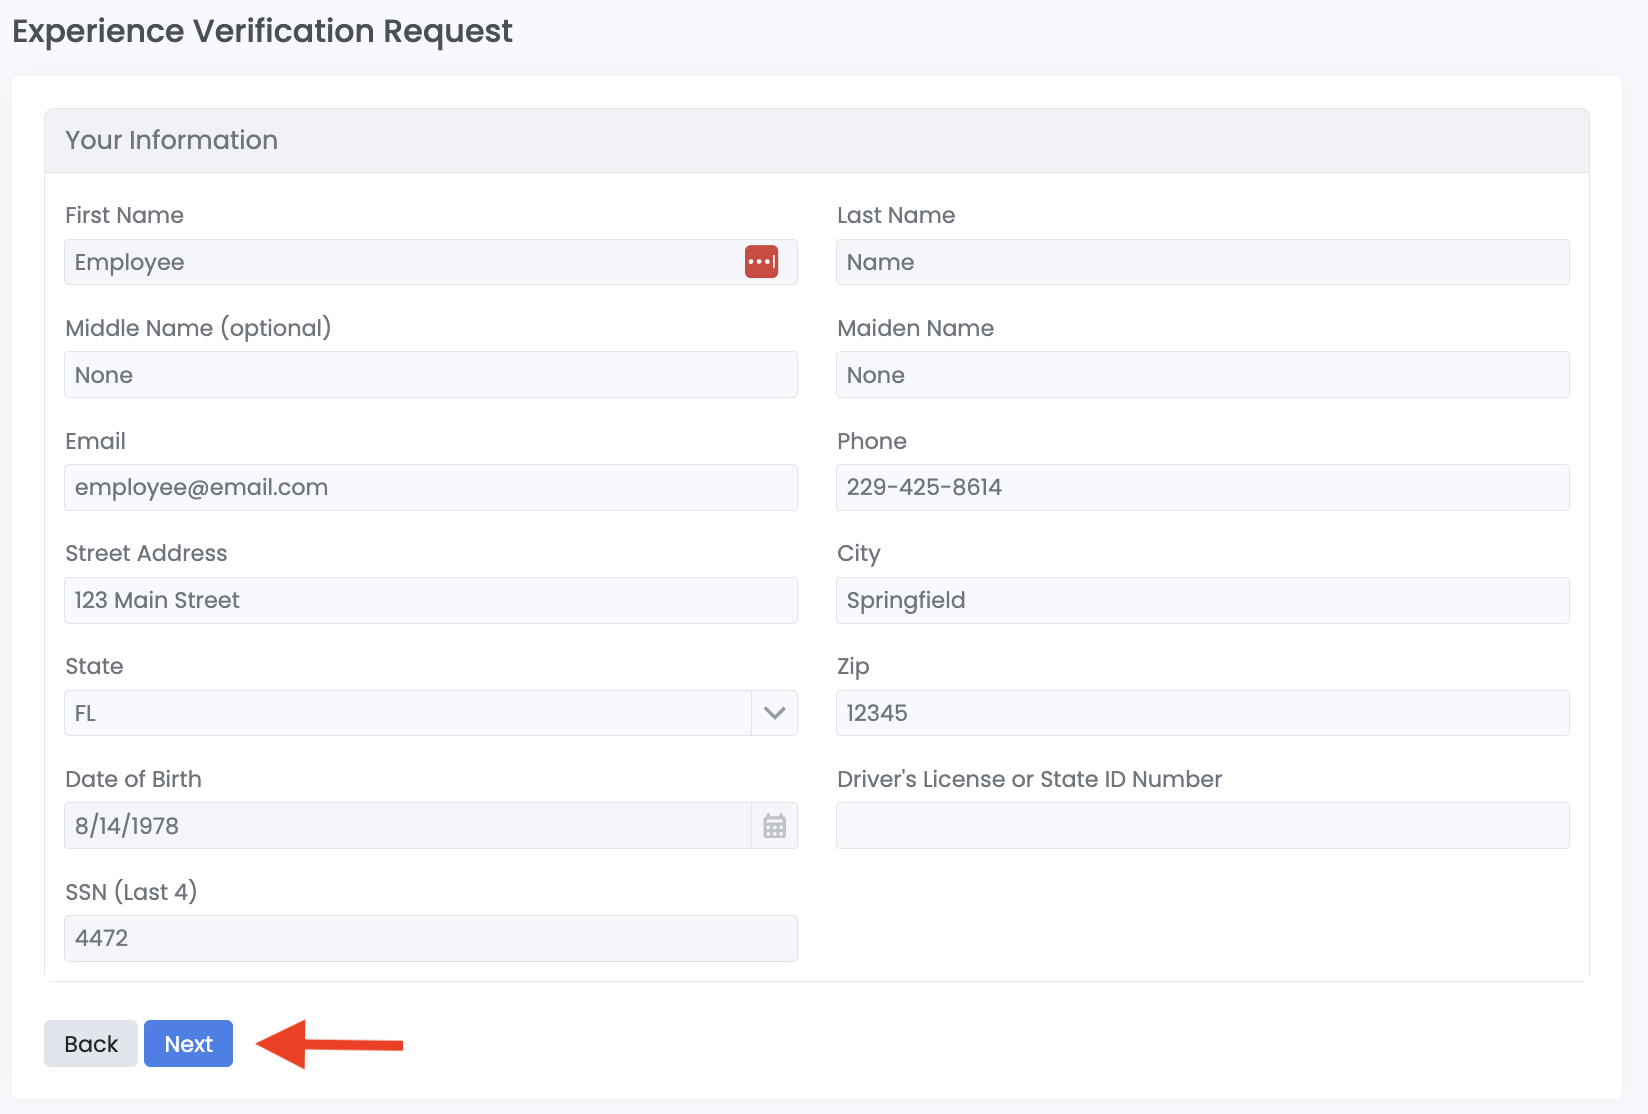Click the Back button
The height and width of the screenshot is (1114, 1648).
click(x=91, y=1044)
